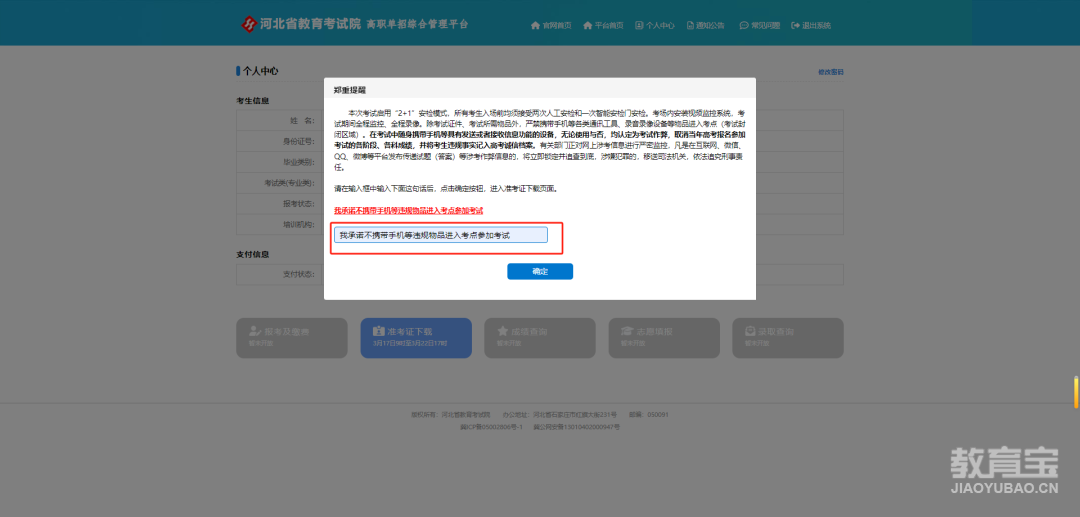
Task: Click the red underlined promise sentence
Action: [408, 211]
